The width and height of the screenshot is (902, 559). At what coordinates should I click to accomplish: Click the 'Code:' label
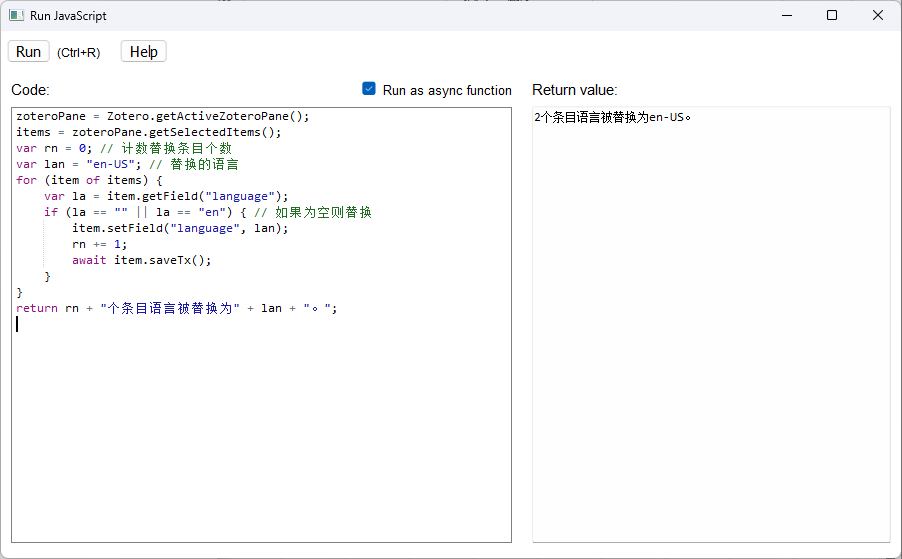[30, 90]
